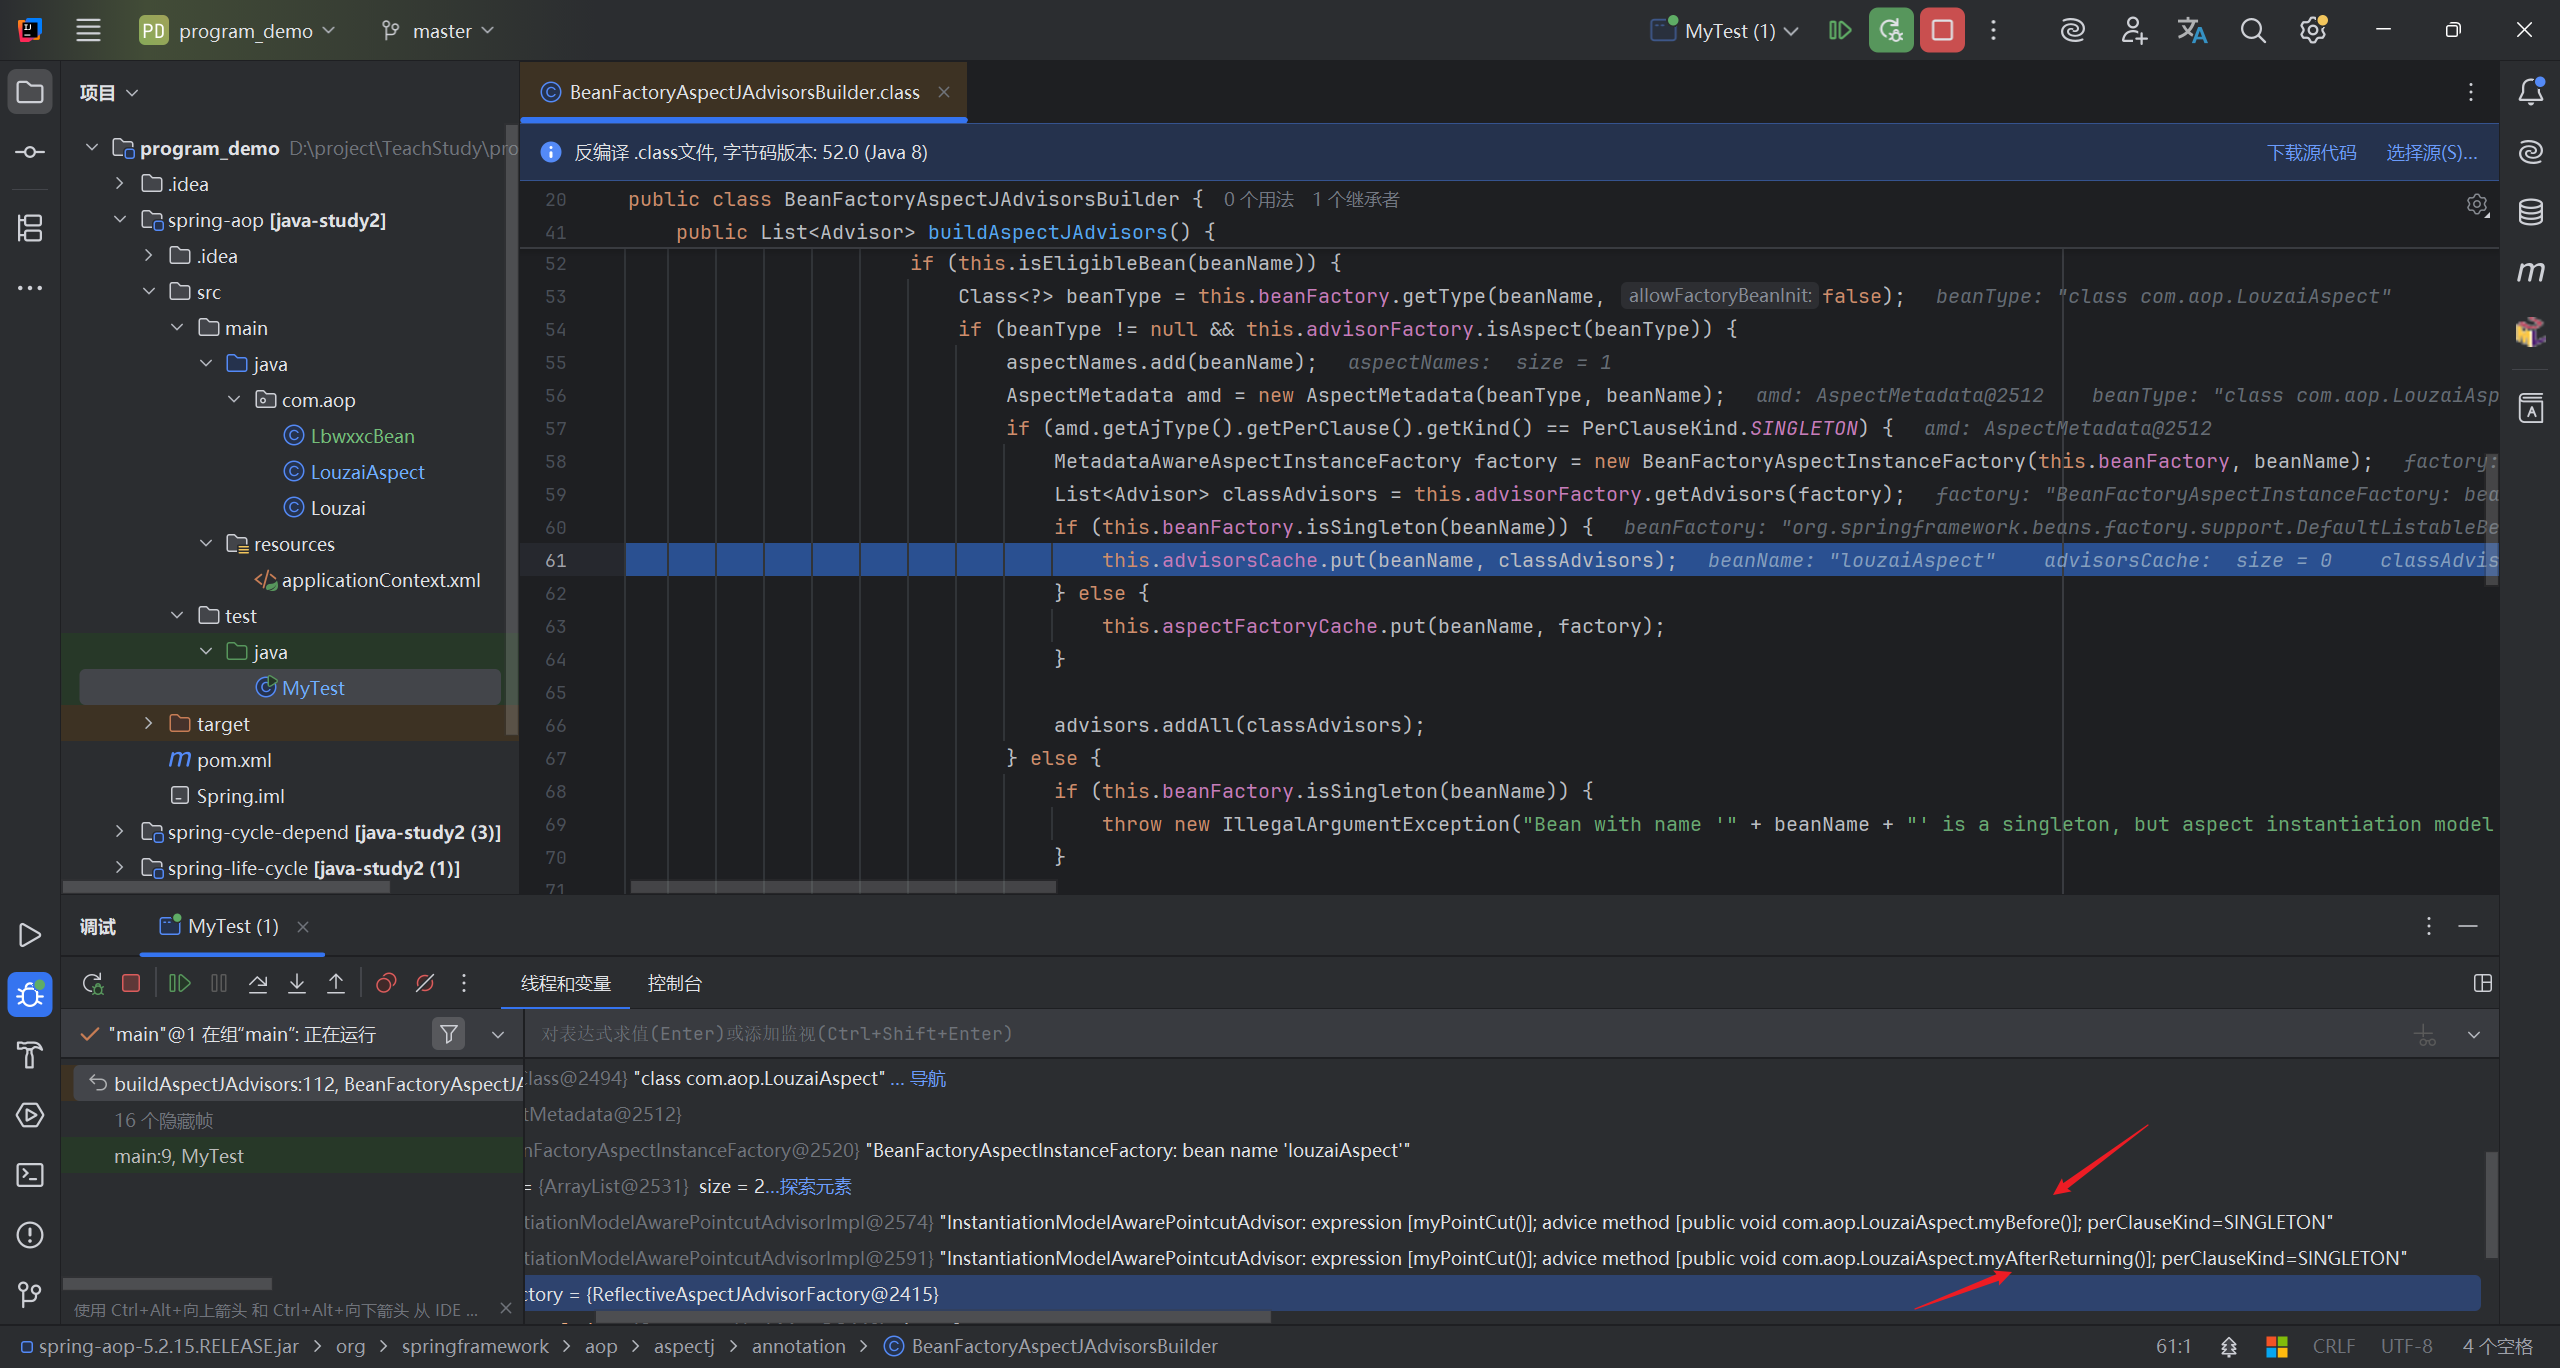Toggle the debug layout settings button
The image size is (2560, 1368).
[x=2482, y=984]
